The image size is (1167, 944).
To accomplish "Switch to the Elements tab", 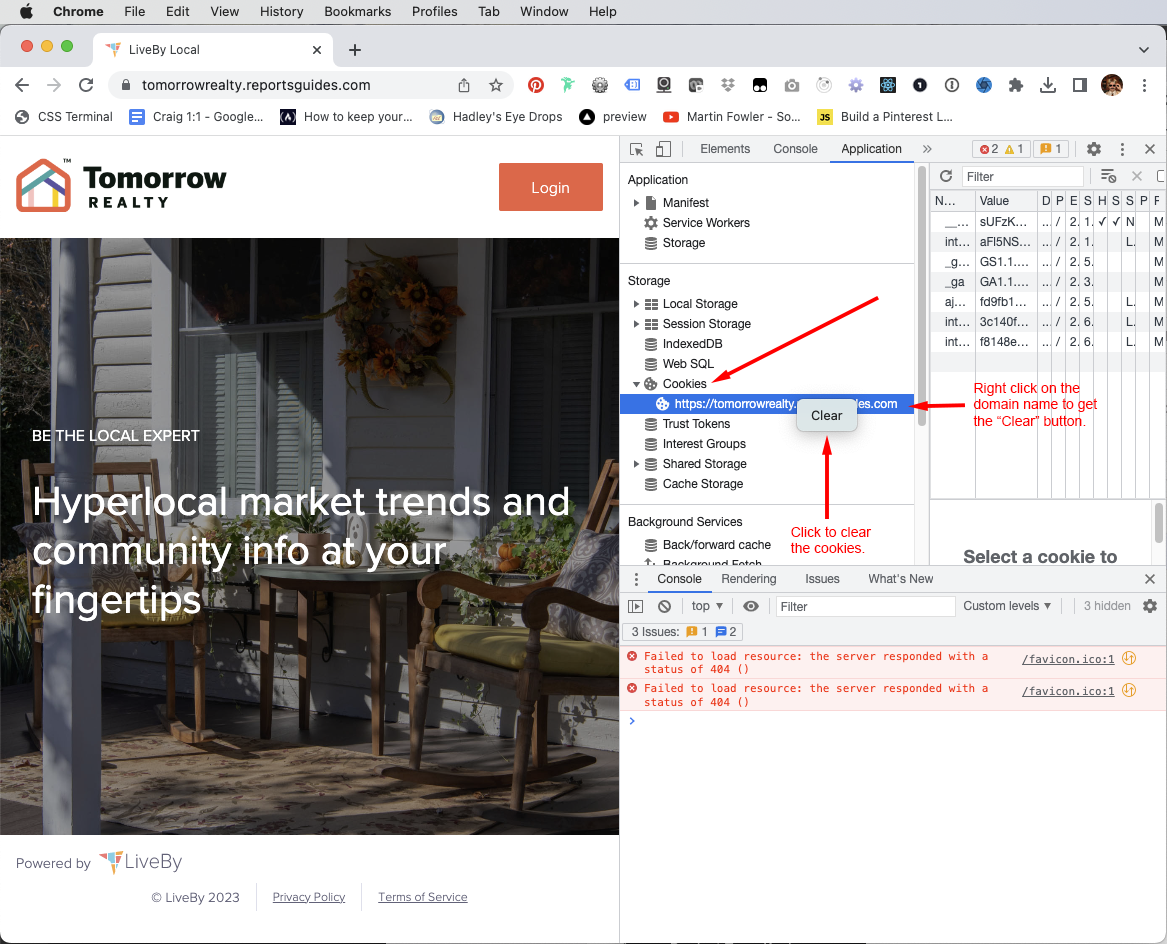I will coord(725,149).
